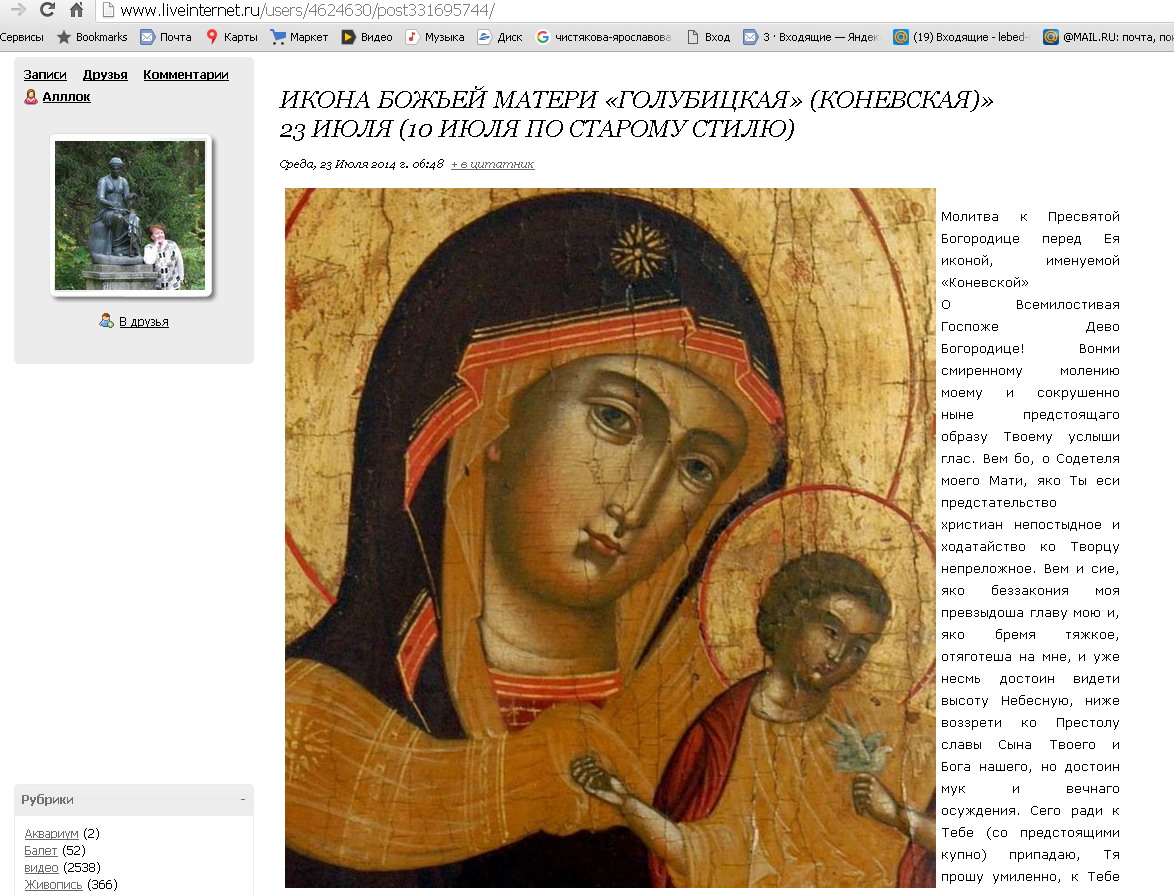Click the user avatar photo with statue

[130, 216]
